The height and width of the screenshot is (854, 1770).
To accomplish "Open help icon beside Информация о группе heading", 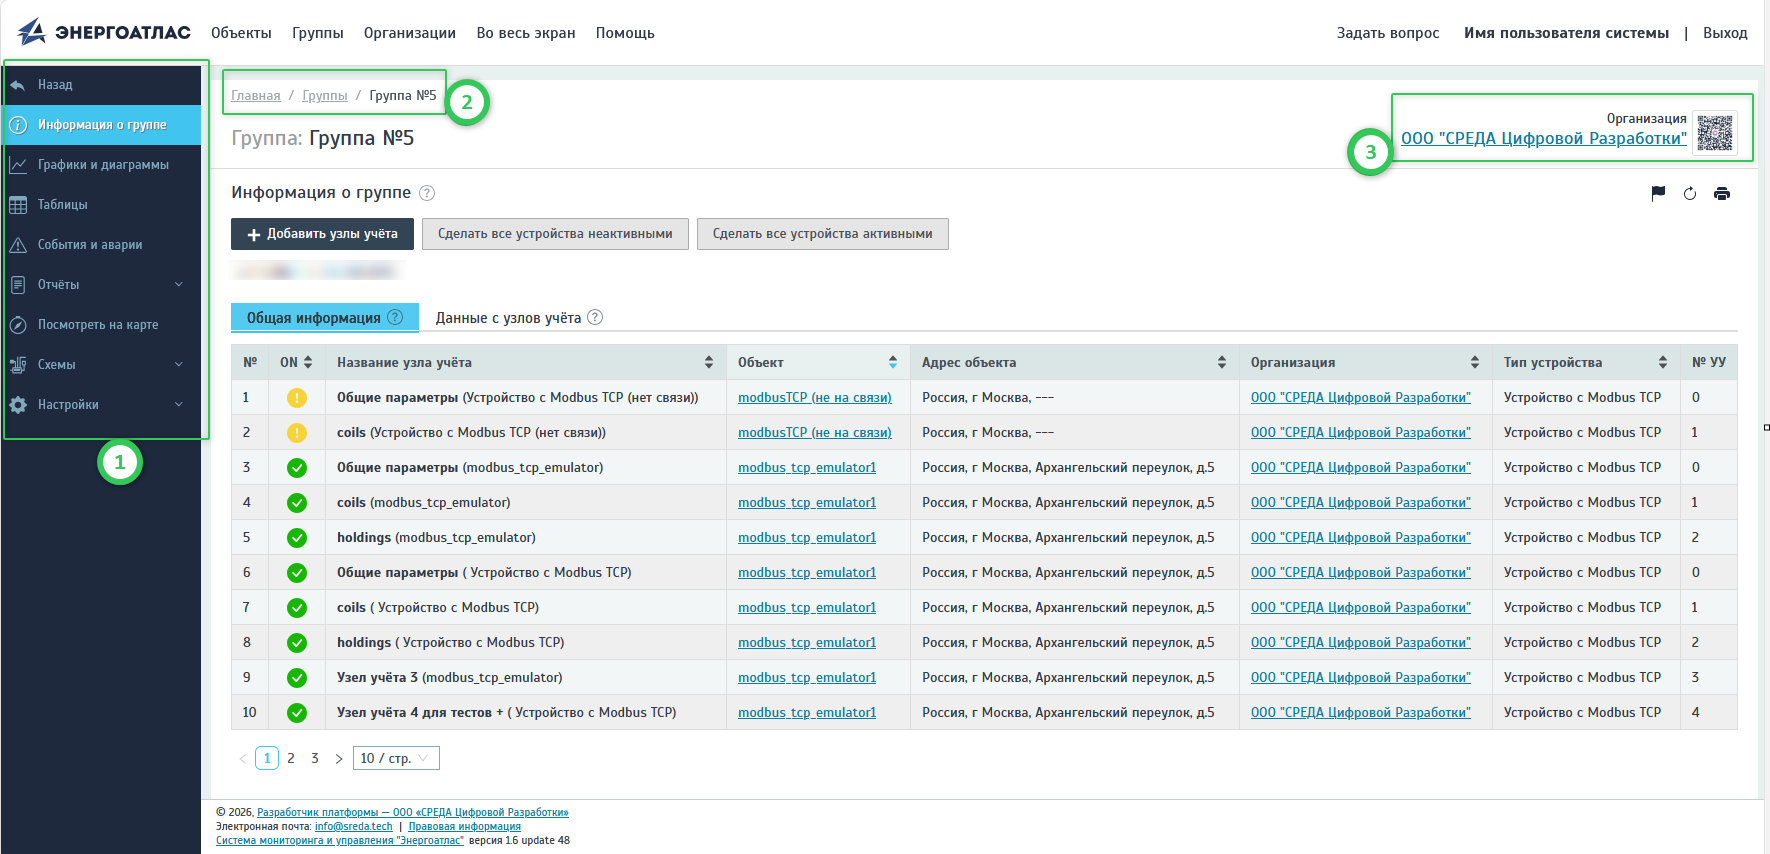I will coord(427,193).
